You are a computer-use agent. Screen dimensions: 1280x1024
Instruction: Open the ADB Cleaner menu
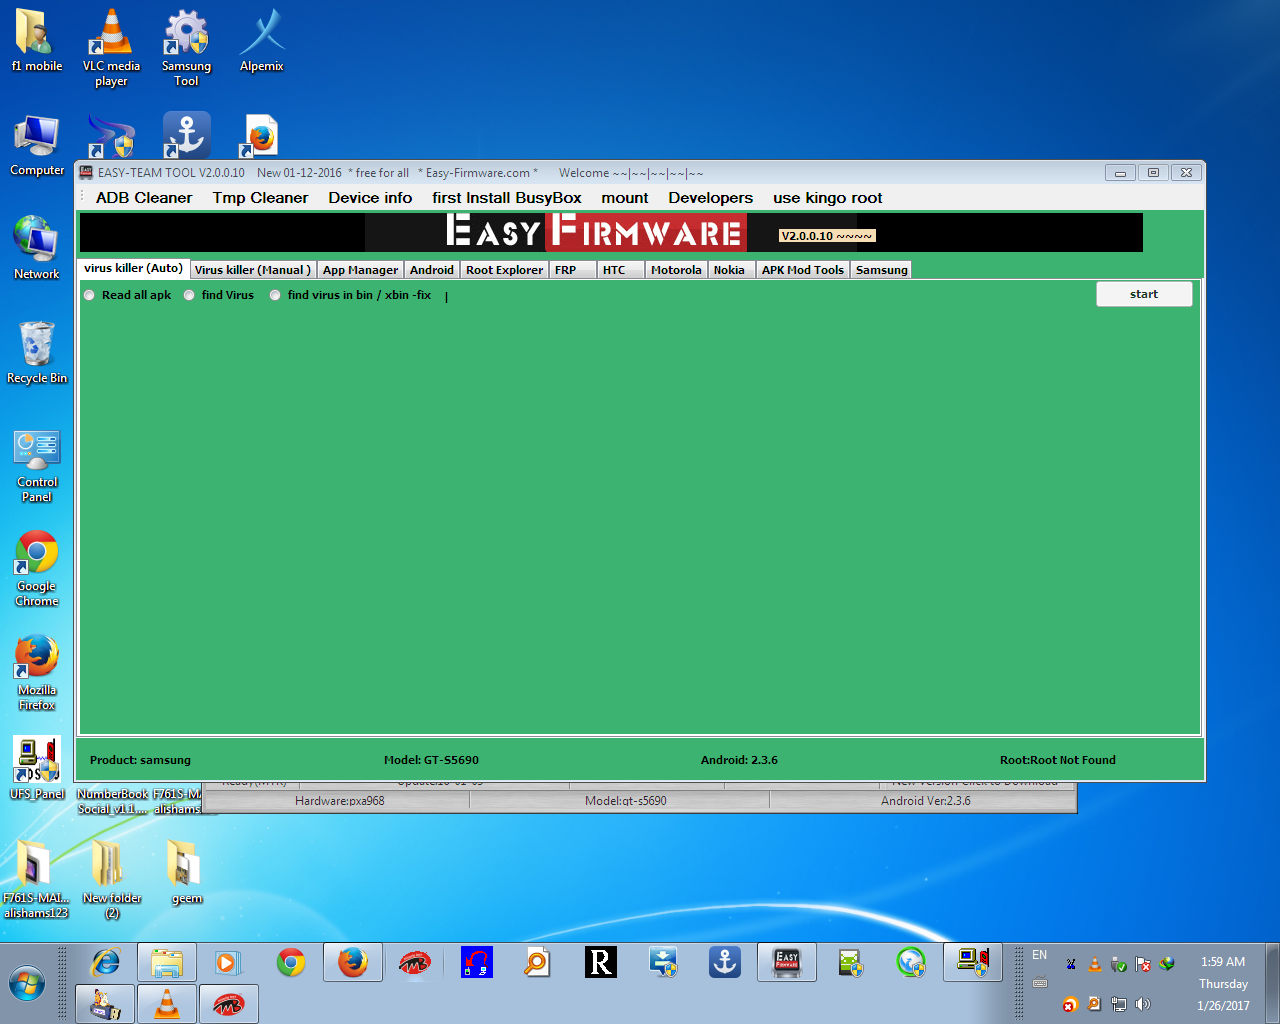tap(144, 198)
